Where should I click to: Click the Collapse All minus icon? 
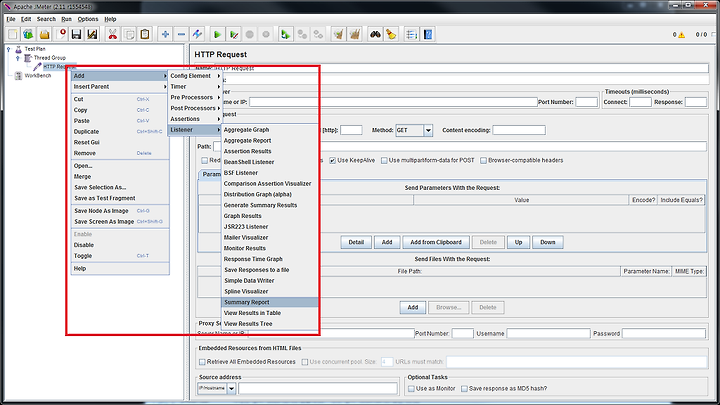tap(181, 34)
